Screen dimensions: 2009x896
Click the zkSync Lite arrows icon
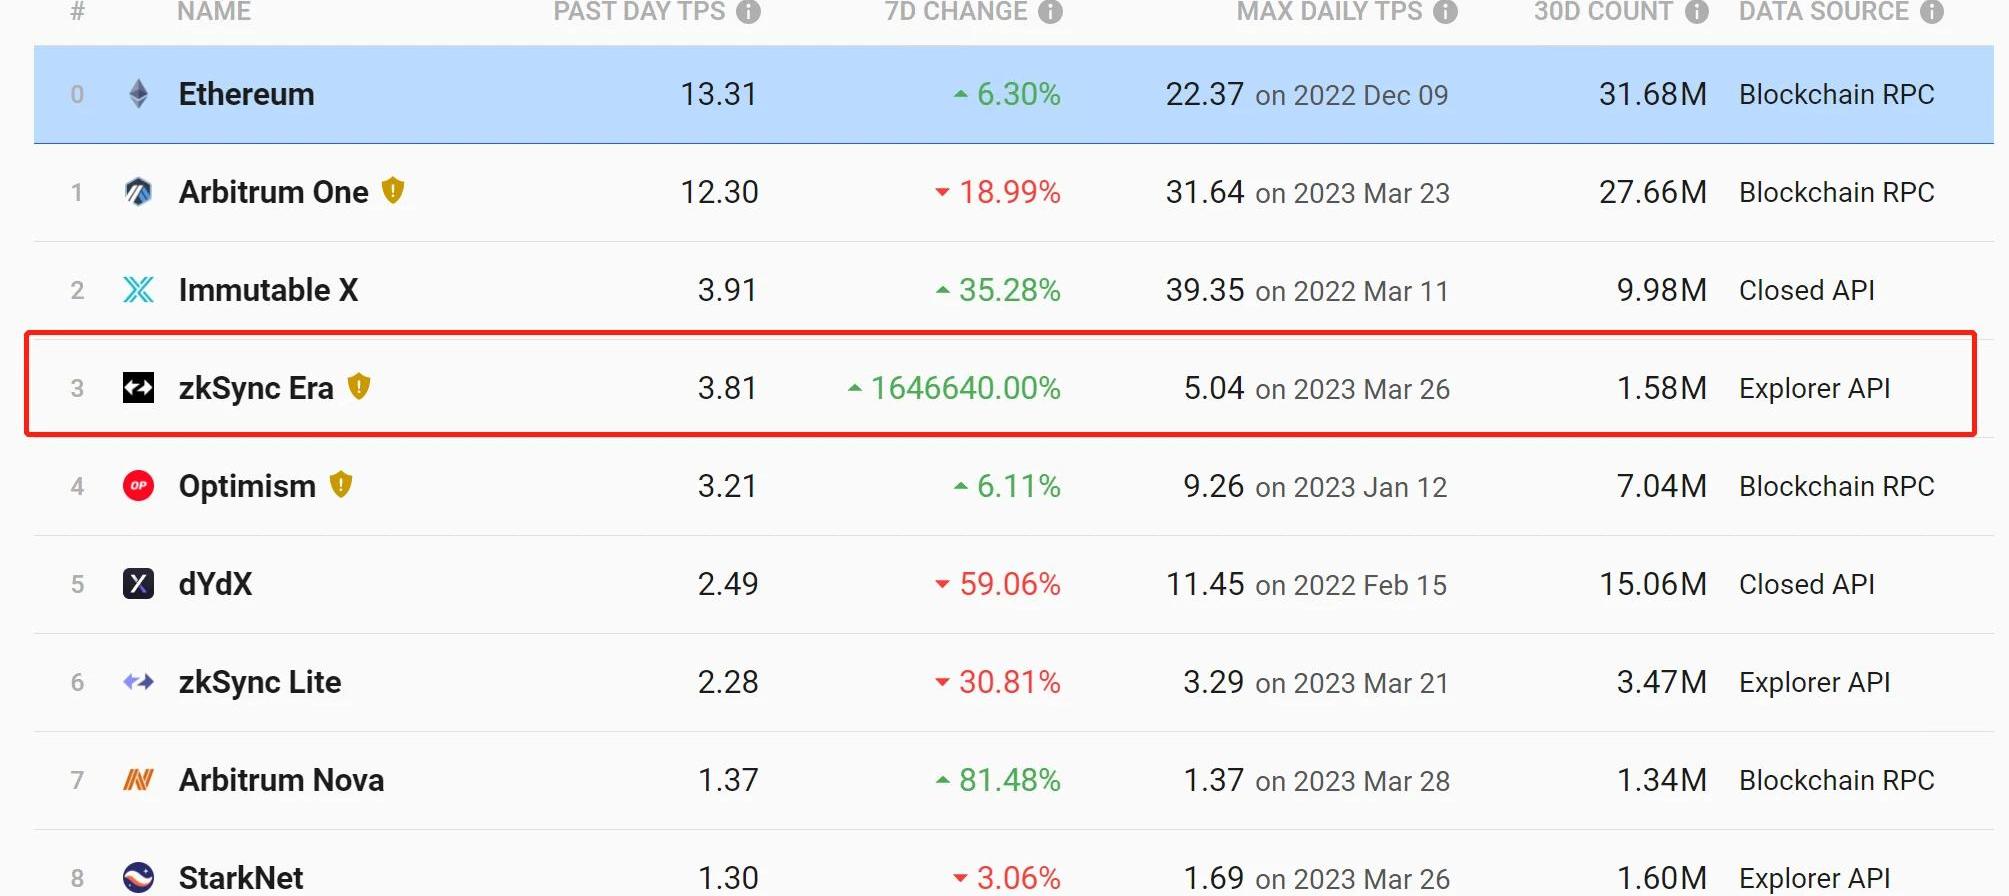(x=139, y=682)
